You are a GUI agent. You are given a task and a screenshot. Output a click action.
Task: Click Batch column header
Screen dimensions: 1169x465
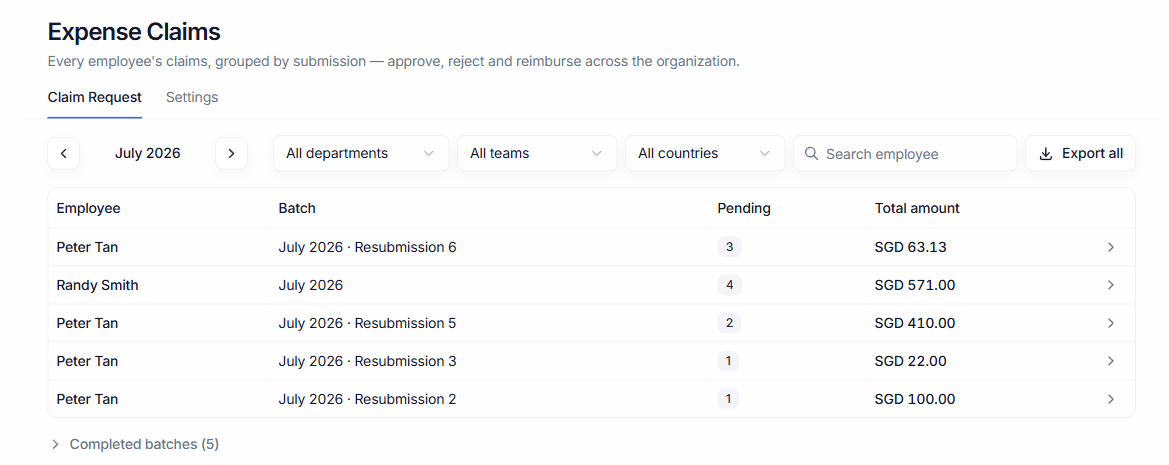pos(297,209)
